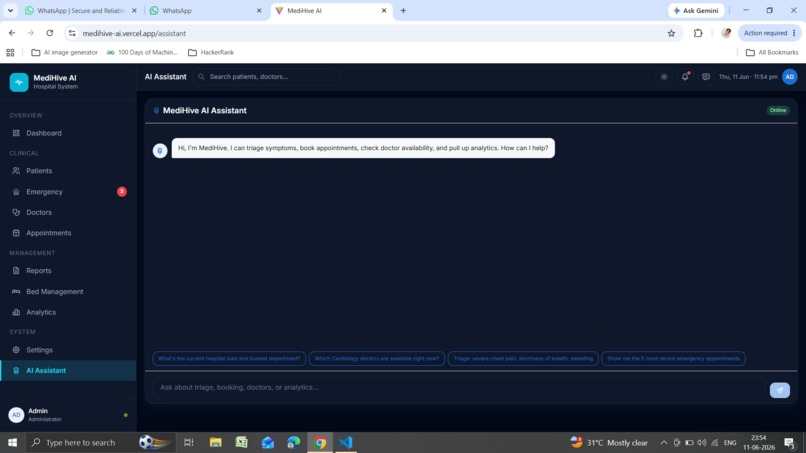Viewport: 806px width, 453px height.
Task: Click the Bed Management bed icon
Action: [x=16, y=292]
